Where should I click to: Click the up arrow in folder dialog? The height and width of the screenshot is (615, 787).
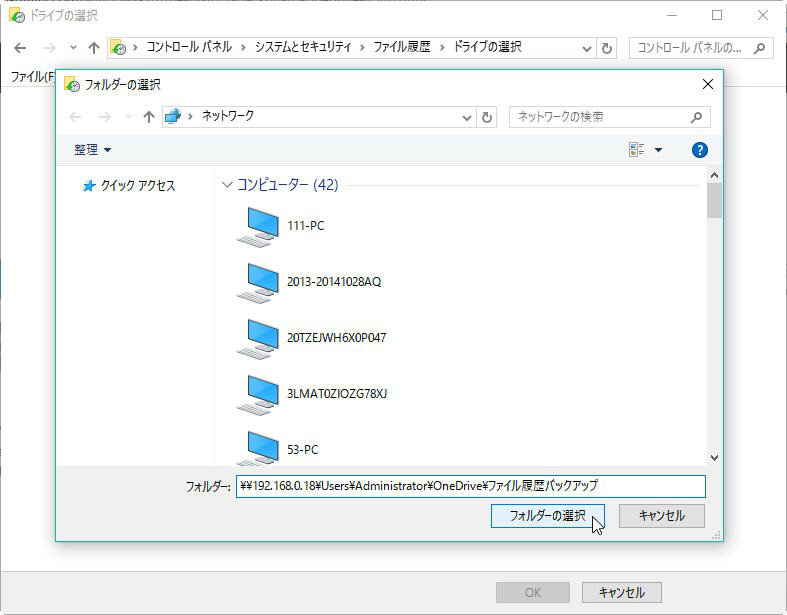pos(149,117)
